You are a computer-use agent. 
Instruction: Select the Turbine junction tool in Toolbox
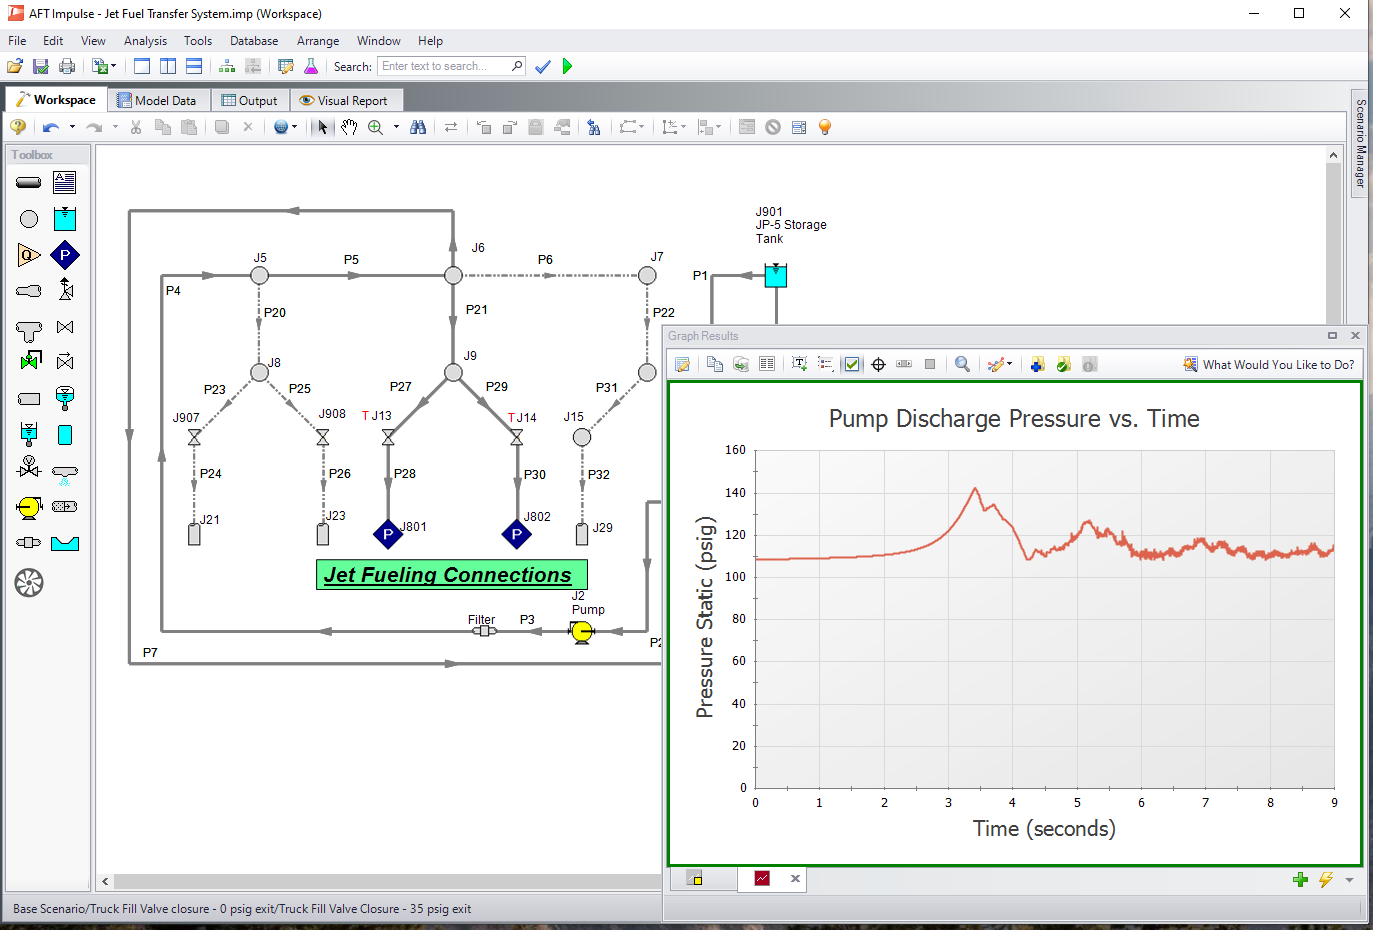[x=29, y=582]
